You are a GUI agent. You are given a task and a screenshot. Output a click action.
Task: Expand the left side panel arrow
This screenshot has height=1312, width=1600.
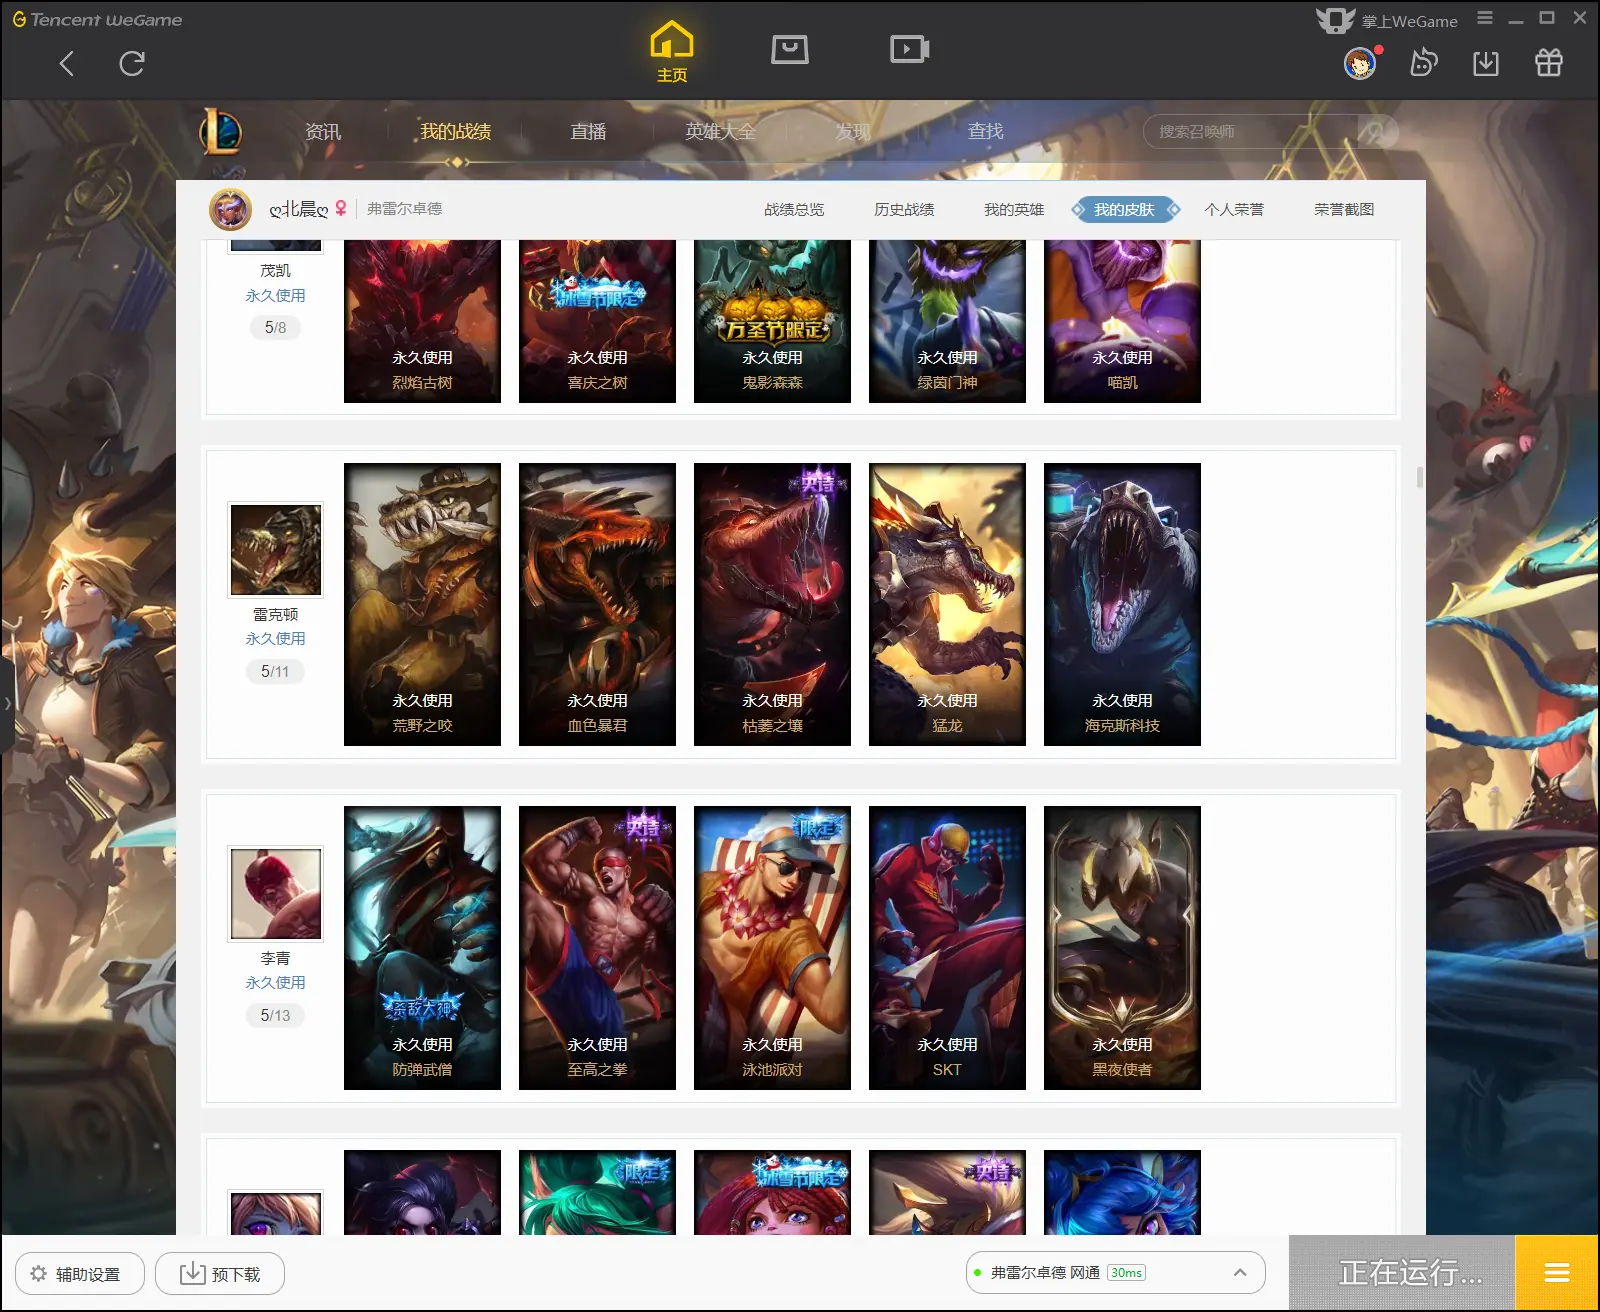coord(7,704)
